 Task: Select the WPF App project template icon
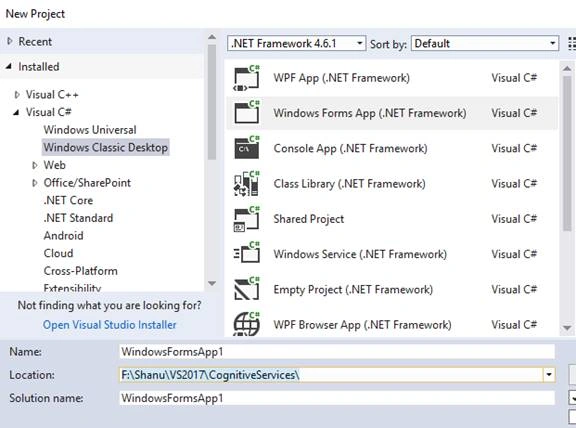[x=246, y=78]
